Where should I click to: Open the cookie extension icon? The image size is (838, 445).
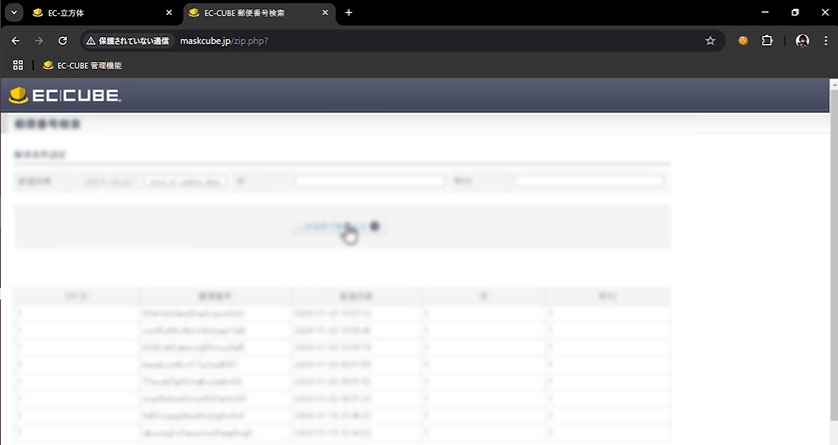click(x=743, y=41)
